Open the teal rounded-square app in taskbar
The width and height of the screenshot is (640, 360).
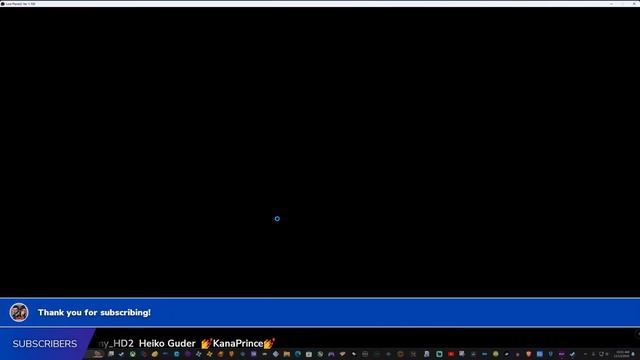[439, 354]
